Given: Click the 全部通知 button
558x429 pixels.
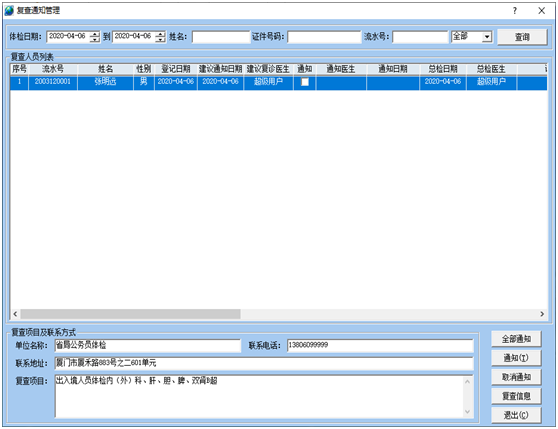Looking at the screenshot, I should (x=516, y=339).
